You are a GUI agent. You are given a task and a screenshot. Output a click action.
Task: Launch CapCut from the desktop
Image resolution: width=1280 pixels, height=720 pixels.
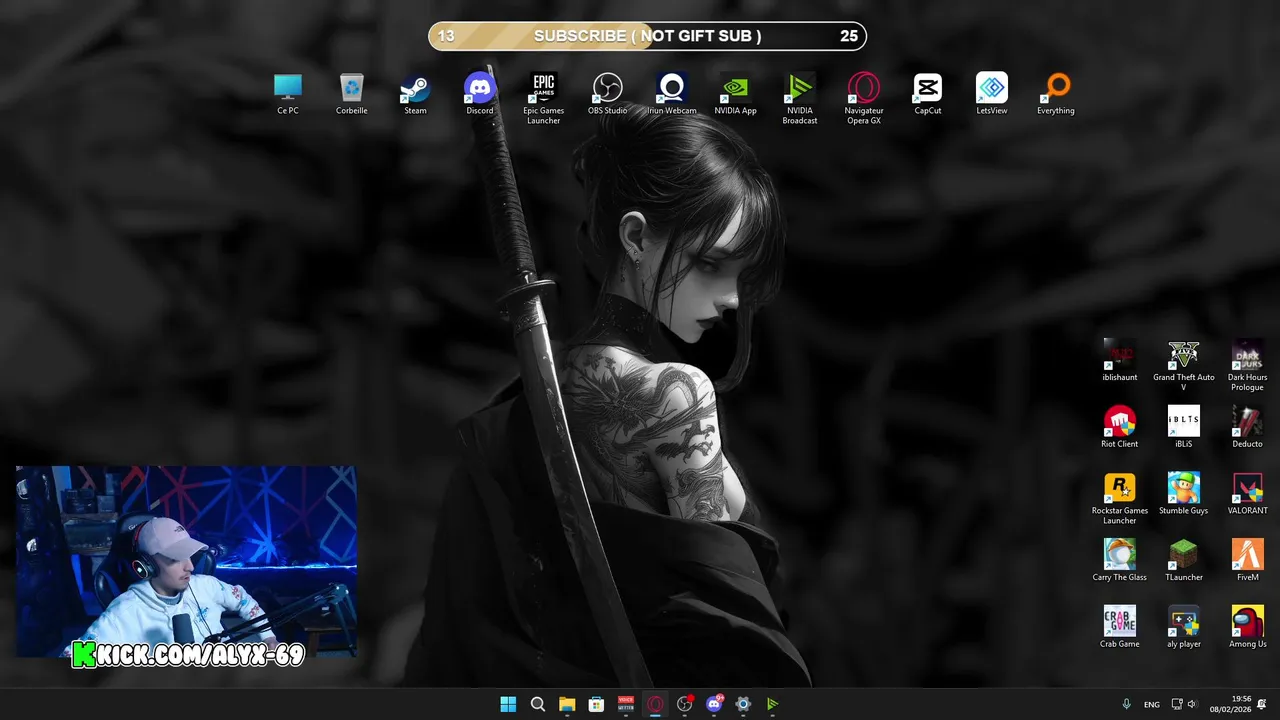click(928, 94)
